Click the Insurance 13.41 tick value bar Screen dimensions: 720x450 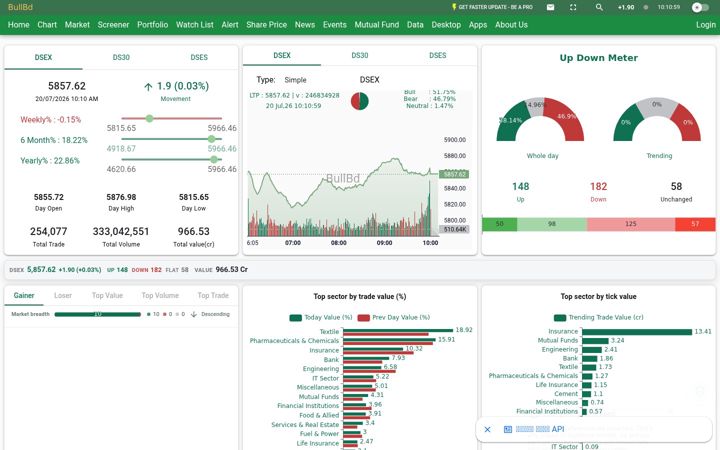(x=637, y=332)
